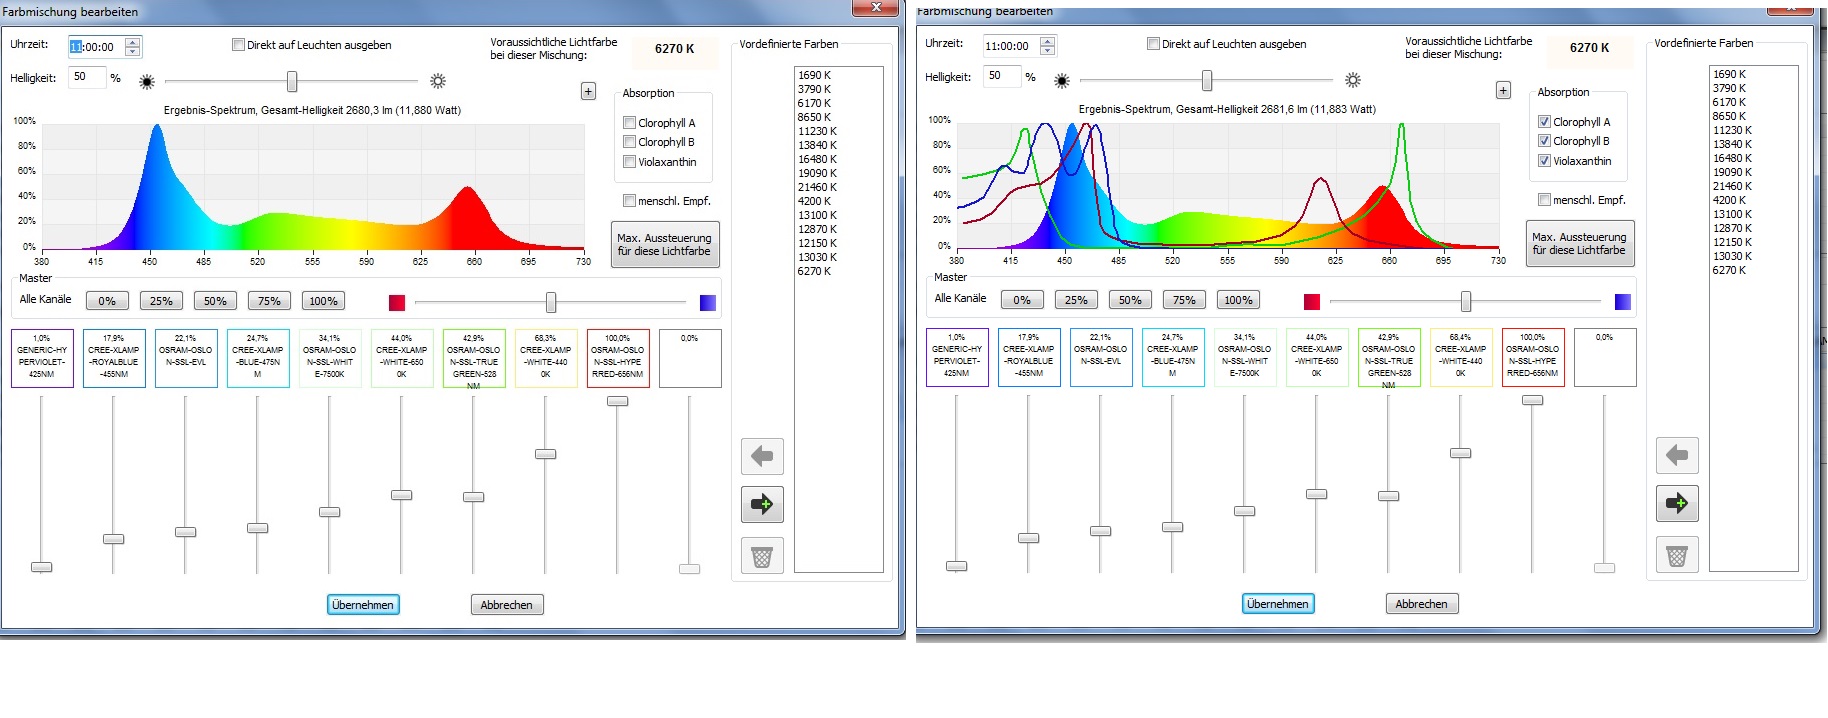1828x718 pixels.
Task: Click the plus expander in the right dialog
Action: tap(1503, 91)
